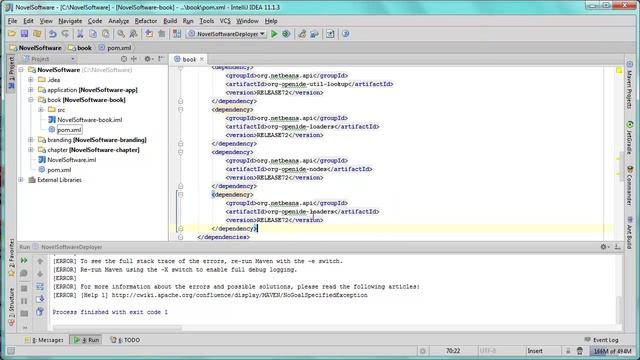Click the Maven help URL in console
This screenshot has height=360, width=640.
pos(239,295)
